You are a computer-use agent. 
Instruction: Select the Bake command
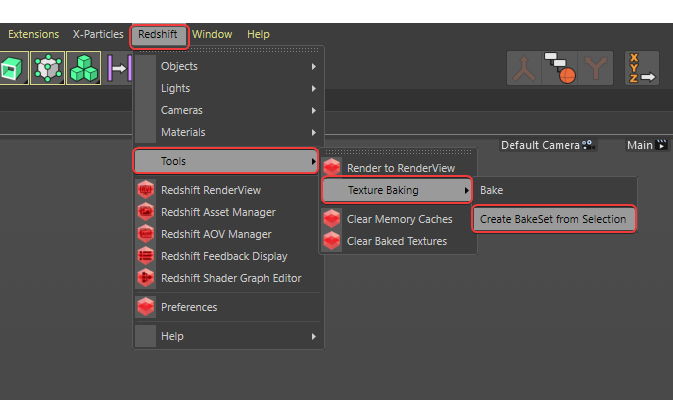tap(555, 190)
